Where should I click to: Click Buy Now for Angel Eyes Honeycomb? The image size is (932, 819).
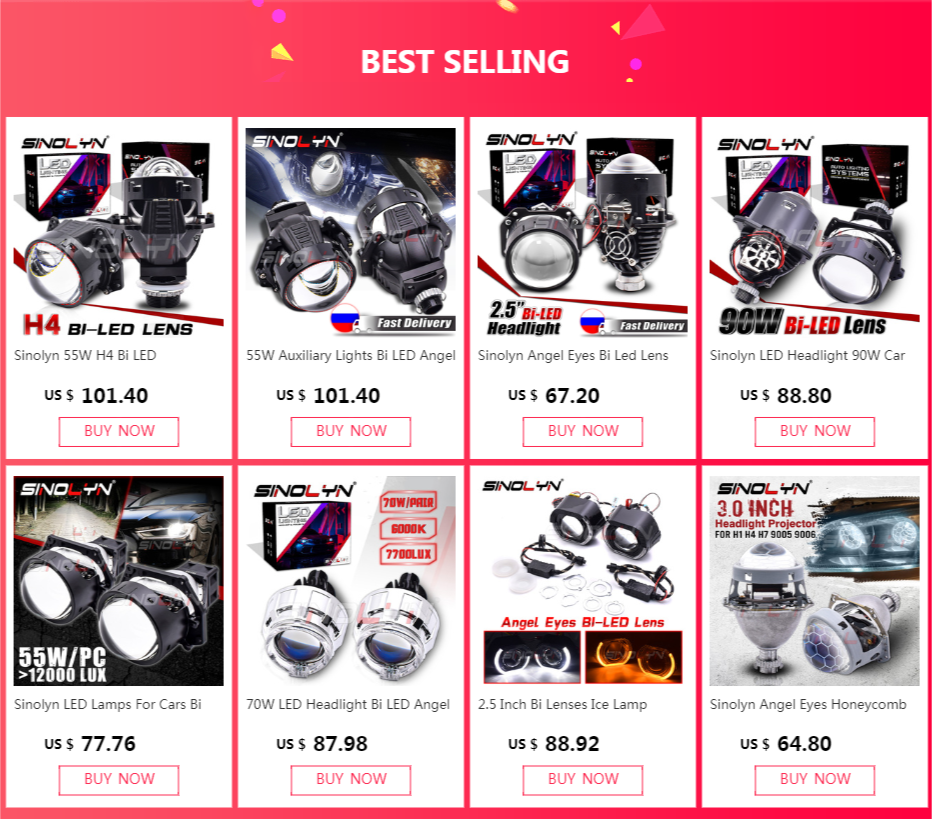[814, 780]
